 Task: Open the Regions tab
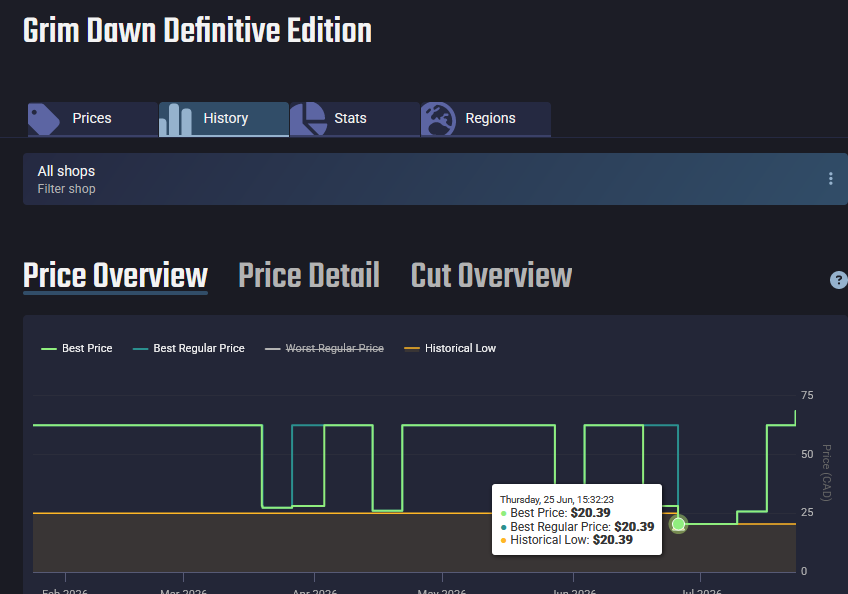coord(486,119)
